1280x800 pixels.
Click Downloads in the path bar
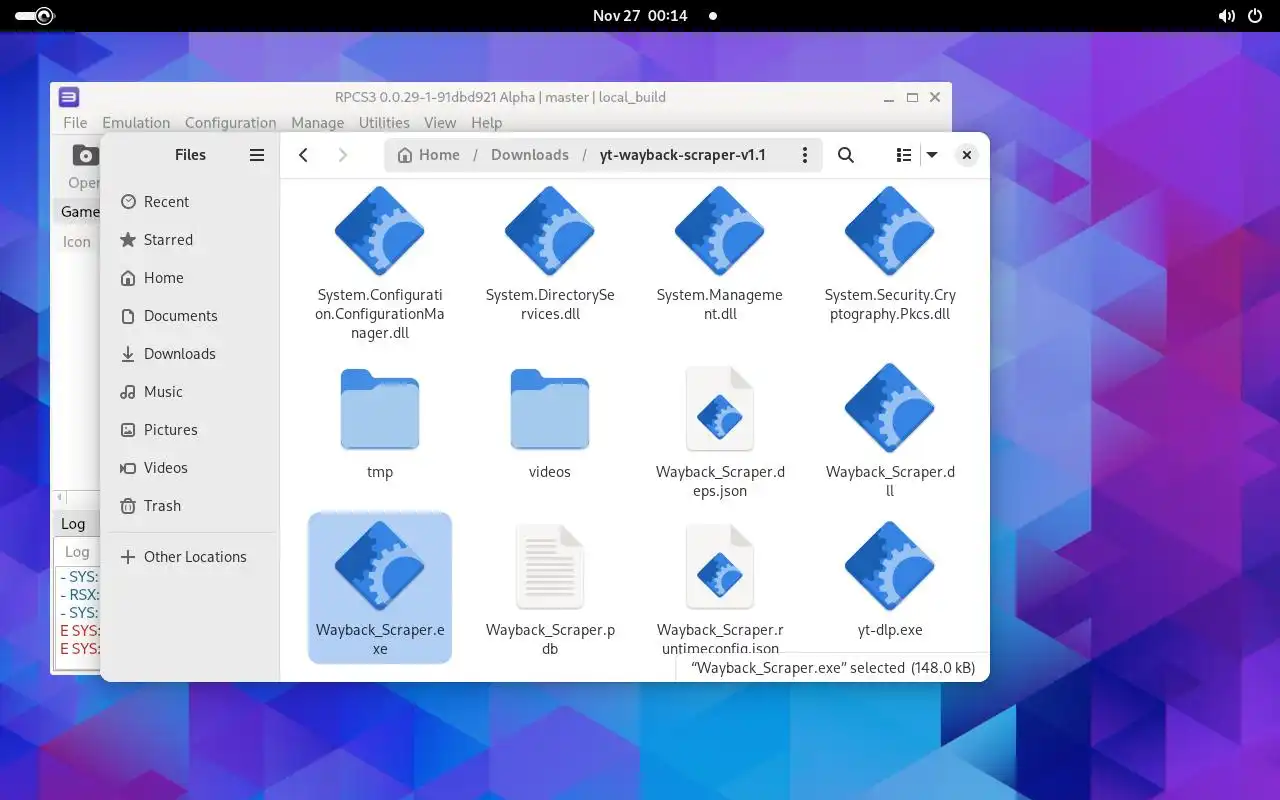click(x=530, y=155)
